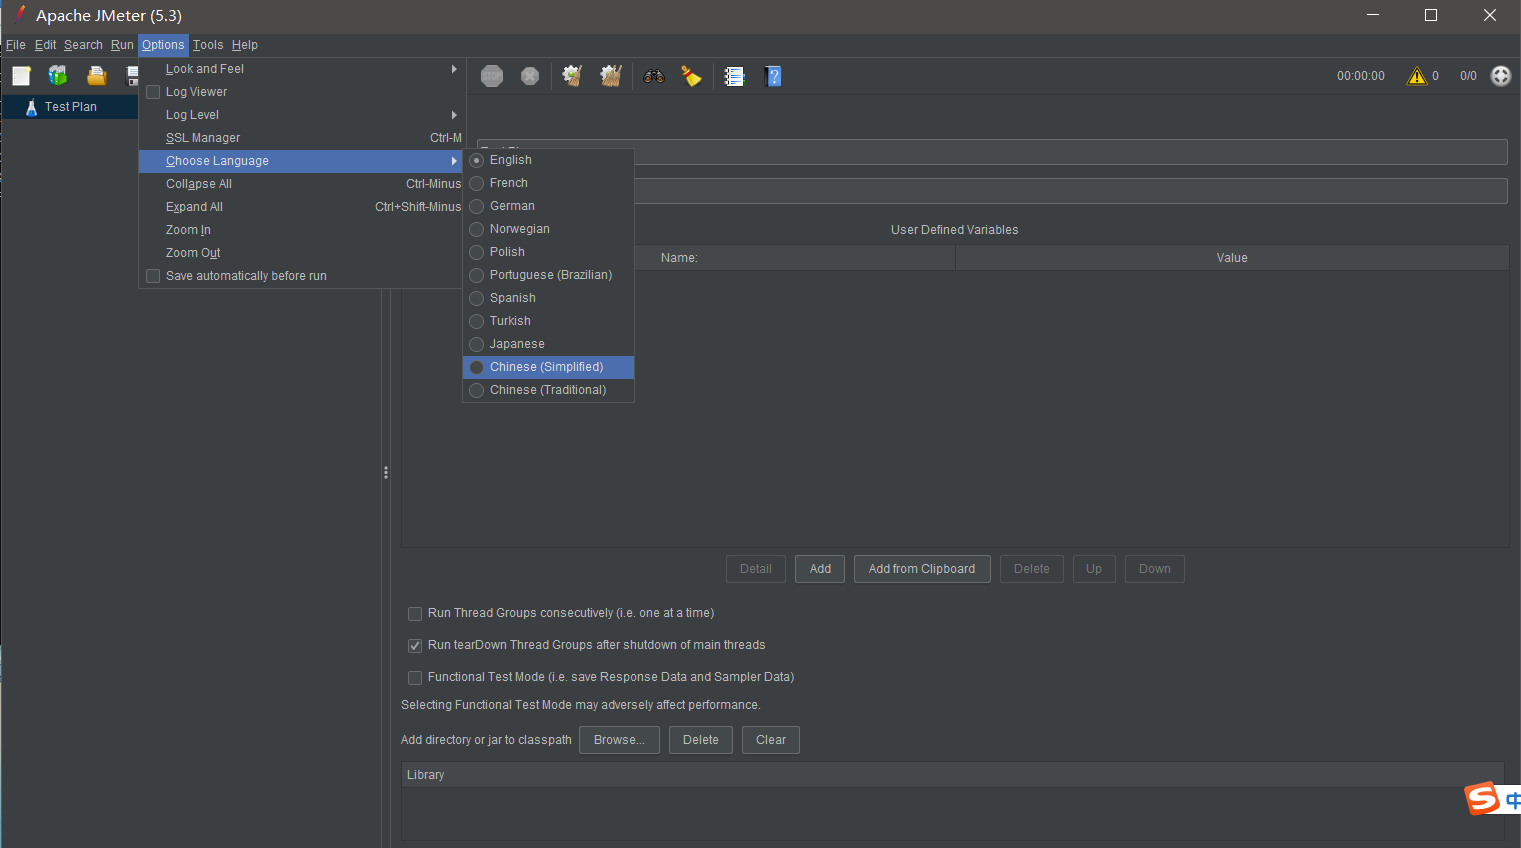Open the Help book icon
Screen dimensions: 1521x848
773,76
